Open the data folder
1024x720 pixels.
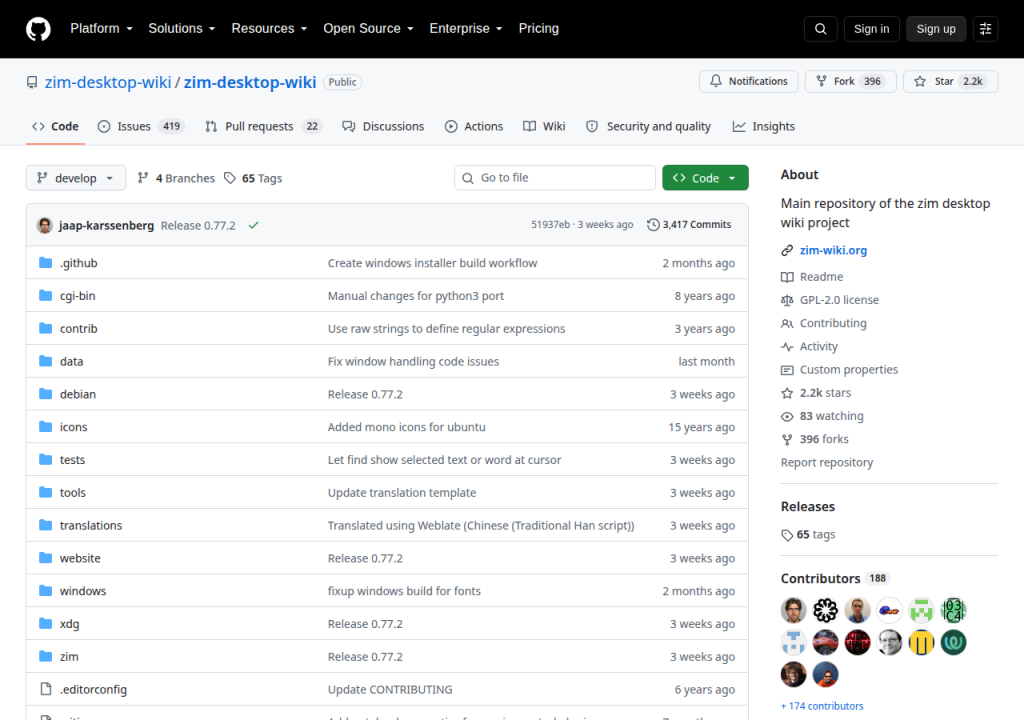71,361
